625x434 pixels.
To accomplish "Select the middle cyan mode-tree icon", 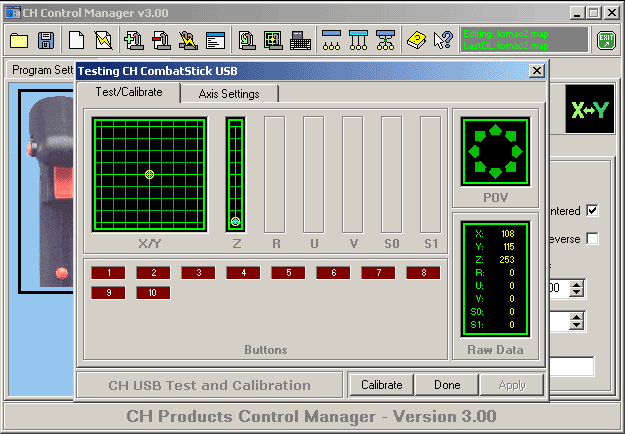I will pyautogui.click(x=358, y=40).
